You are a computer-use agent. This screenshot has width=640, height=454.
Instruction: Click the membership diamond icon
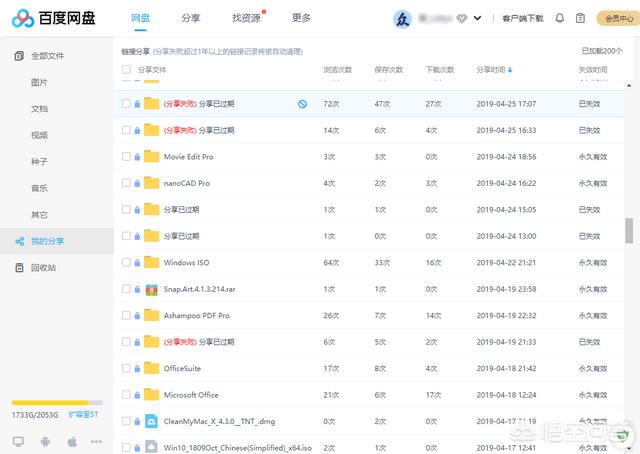click(462, 18)
